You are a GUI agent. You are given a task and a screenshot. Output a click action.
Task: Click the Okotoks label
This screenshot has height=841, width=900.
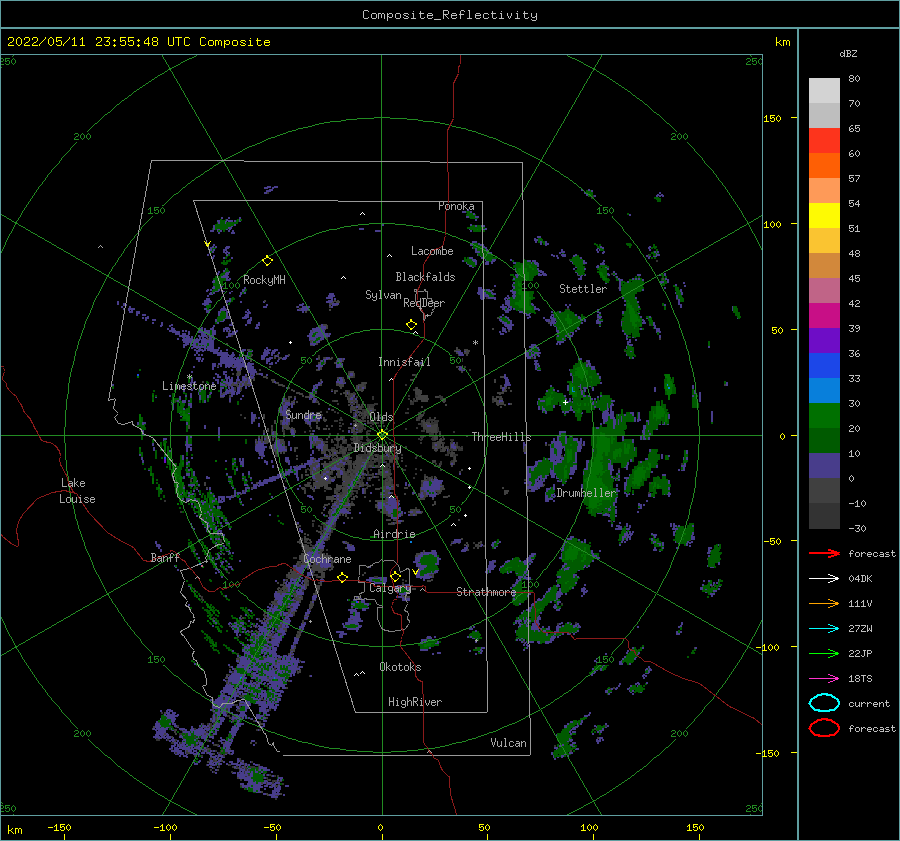point(400,667)
